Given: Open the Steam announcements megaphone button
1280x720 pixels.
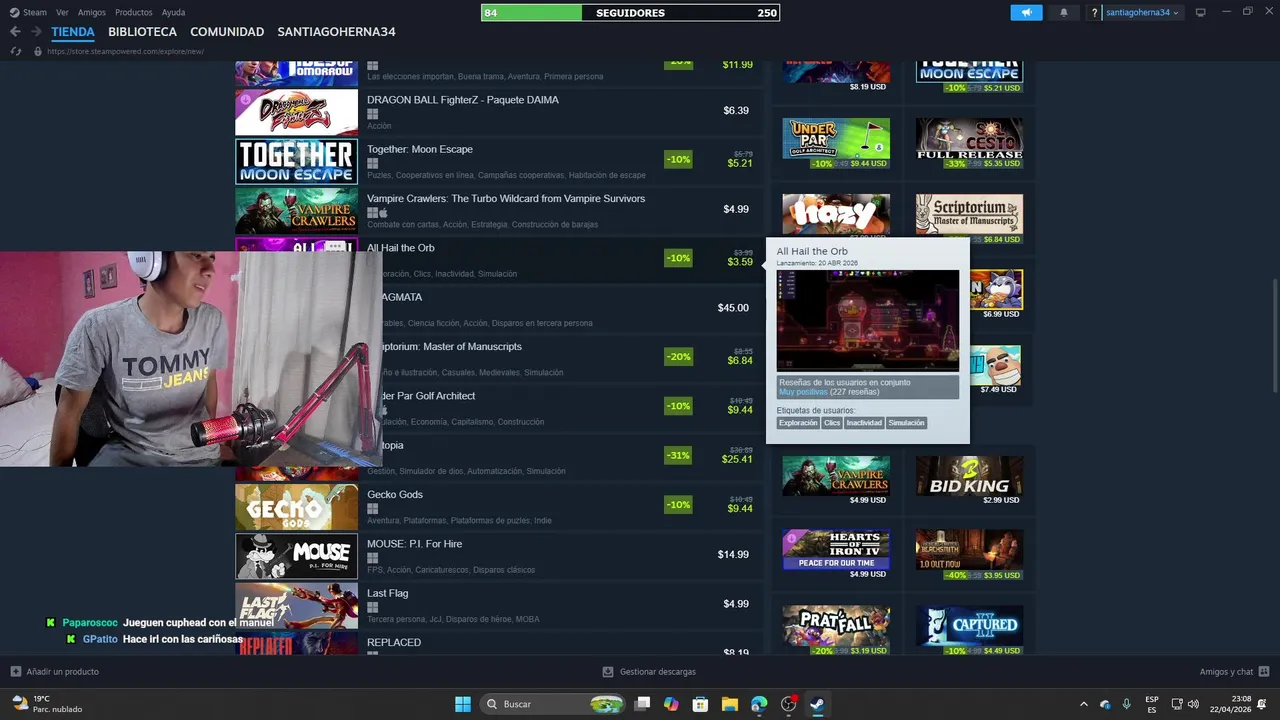Looking at the screenshot, I should pyautogui.click(x=1026, y=12).
